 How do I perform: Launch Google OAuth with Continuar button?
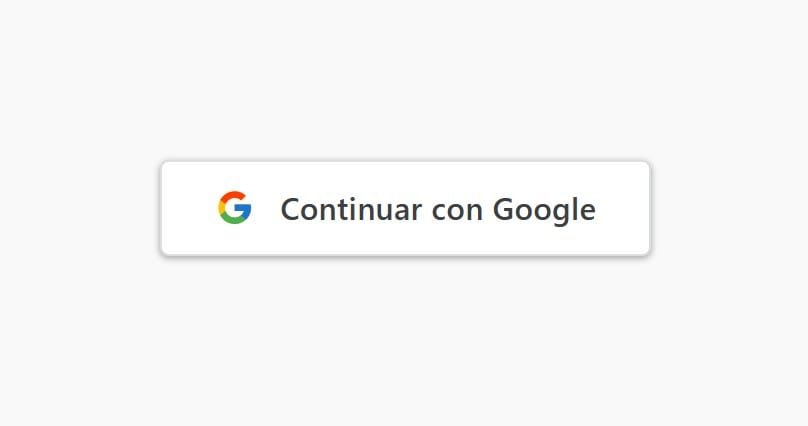point(406,208)
